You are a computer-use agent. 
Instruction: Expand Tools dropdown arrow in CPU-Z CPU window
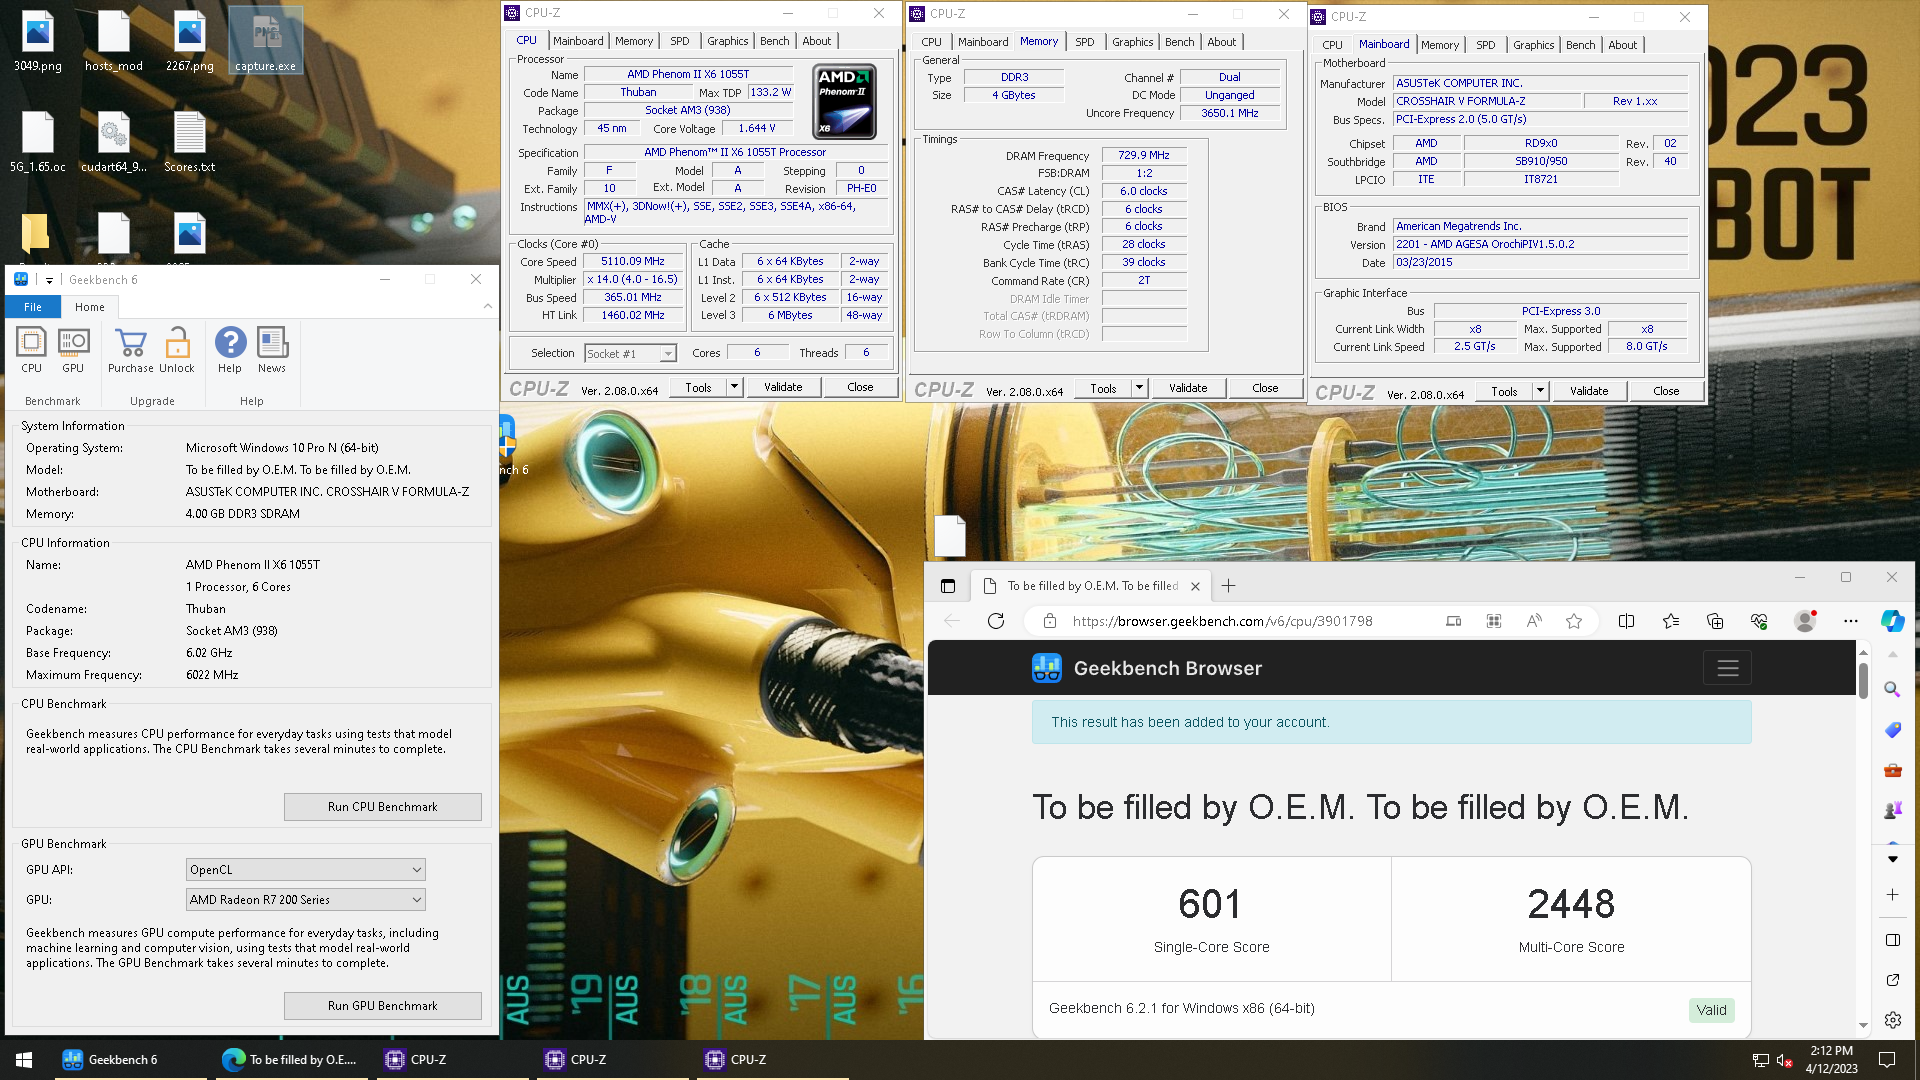point(735,387)
